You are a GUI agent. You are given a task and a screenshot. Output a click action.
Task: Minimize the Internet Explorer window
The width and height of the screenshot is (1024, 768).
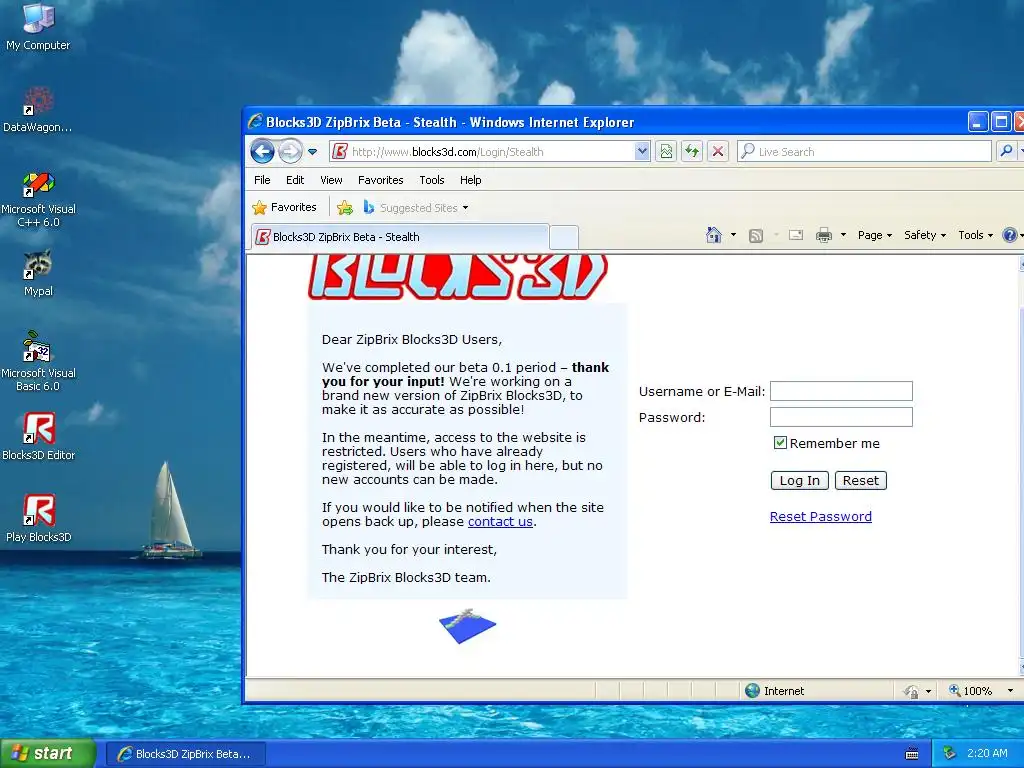978,122
